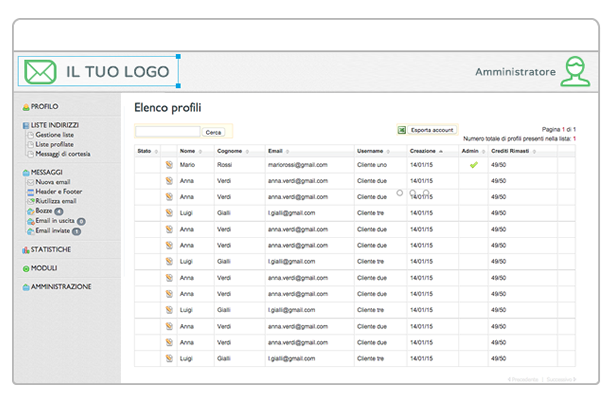The height and width of the screenshot is (400, 611).
Task: Click the Email in uscita count badge
Action: pyautogui.click(x=81, y=221)
